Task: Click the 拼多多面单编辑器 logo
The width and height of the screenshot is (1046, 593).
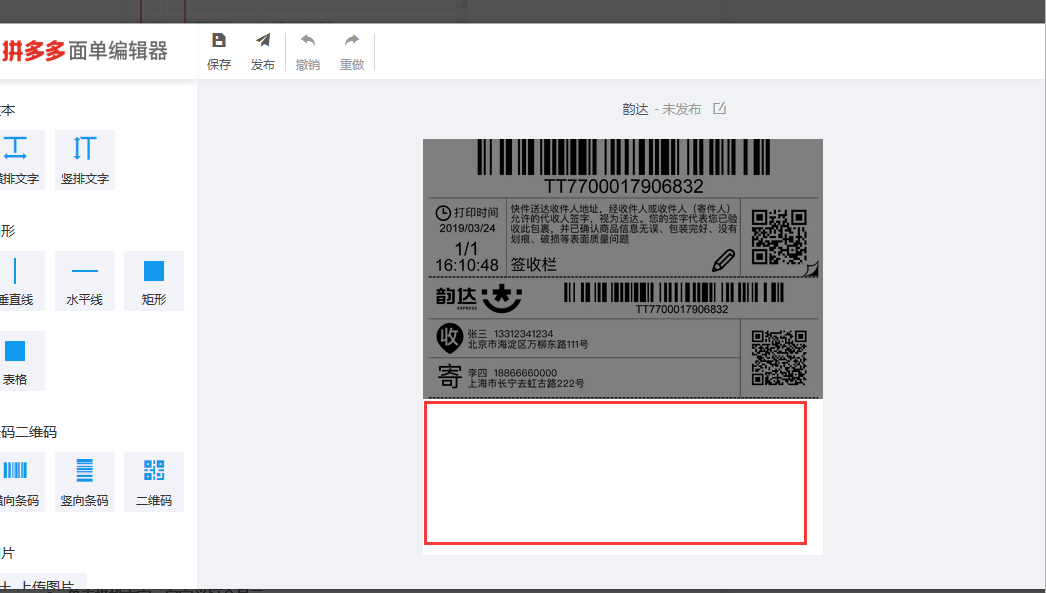Action: [84, 51]
